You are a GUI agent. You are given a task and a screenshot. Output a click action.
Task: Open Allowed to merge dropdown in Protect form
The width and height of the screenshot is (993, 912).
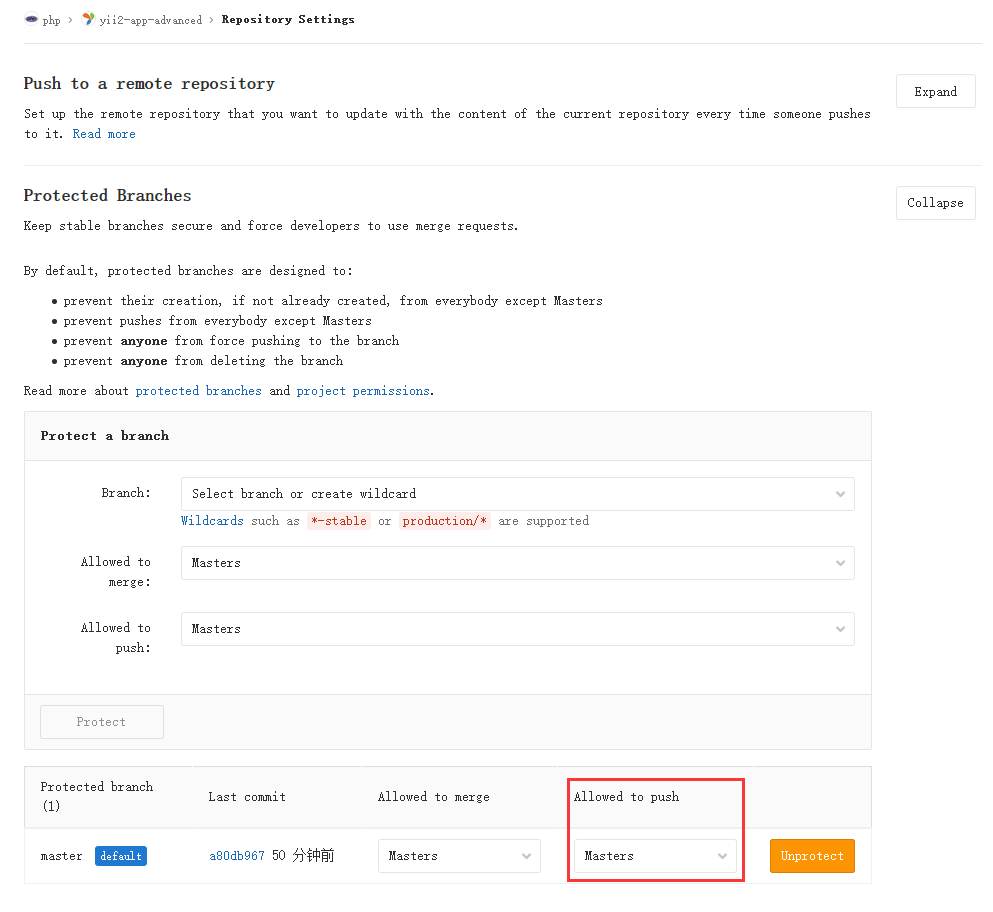(517, 563)
